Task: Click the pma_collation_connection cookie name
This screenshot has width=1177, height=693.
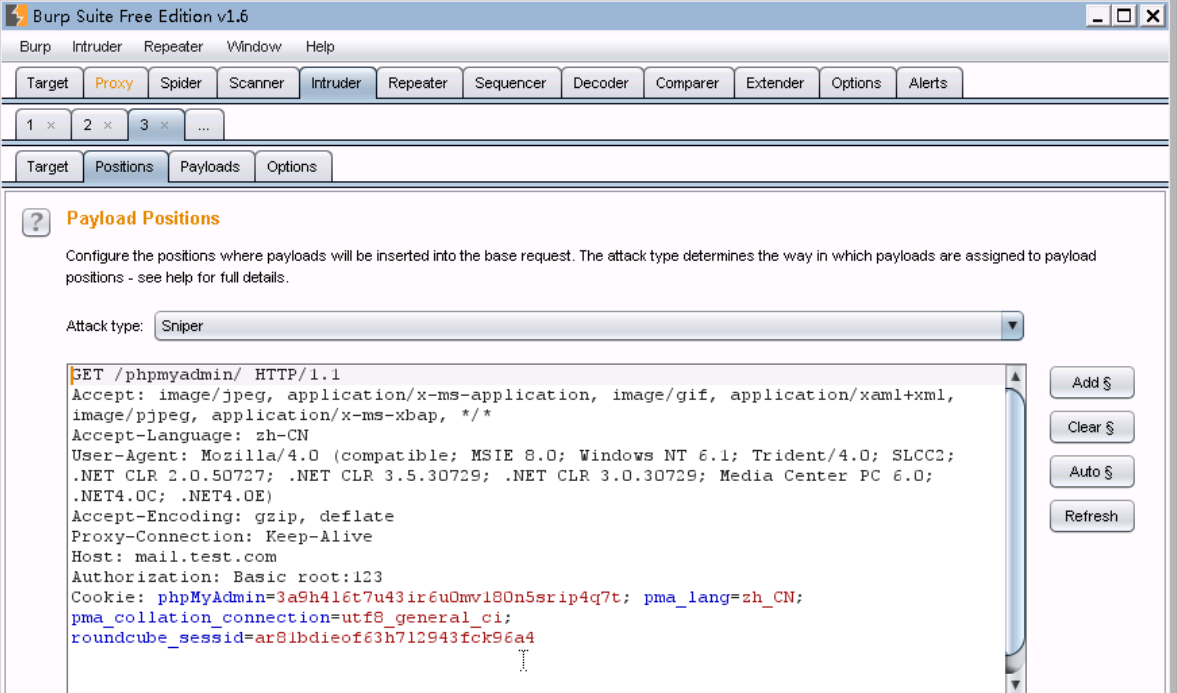Action: [x=200, y=618]
